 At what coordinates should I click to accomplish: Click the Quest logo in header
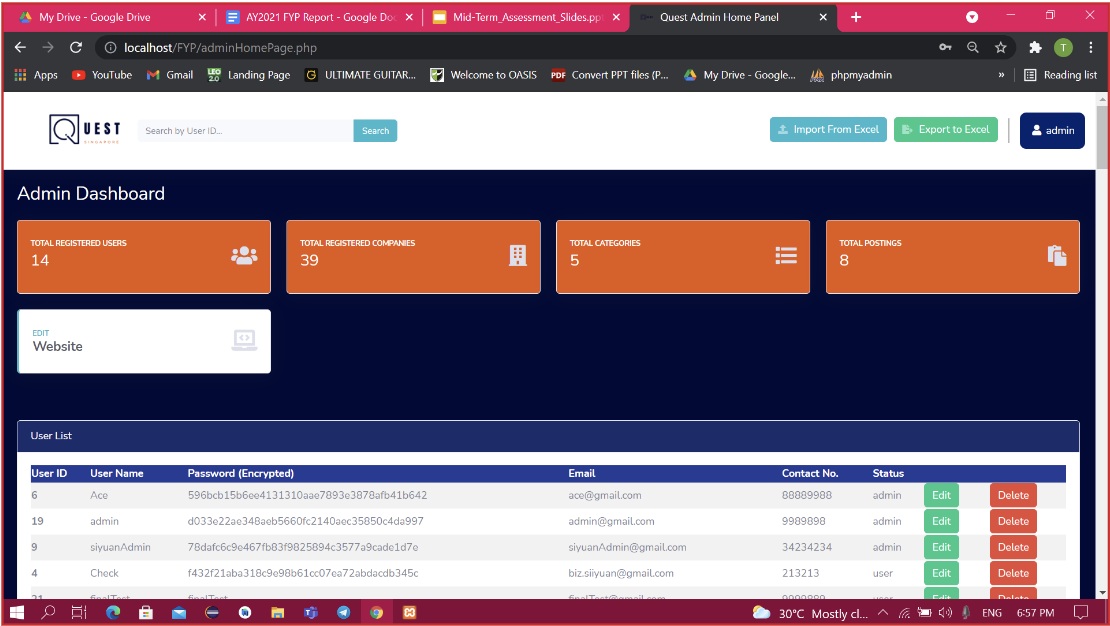click(85, 129)
